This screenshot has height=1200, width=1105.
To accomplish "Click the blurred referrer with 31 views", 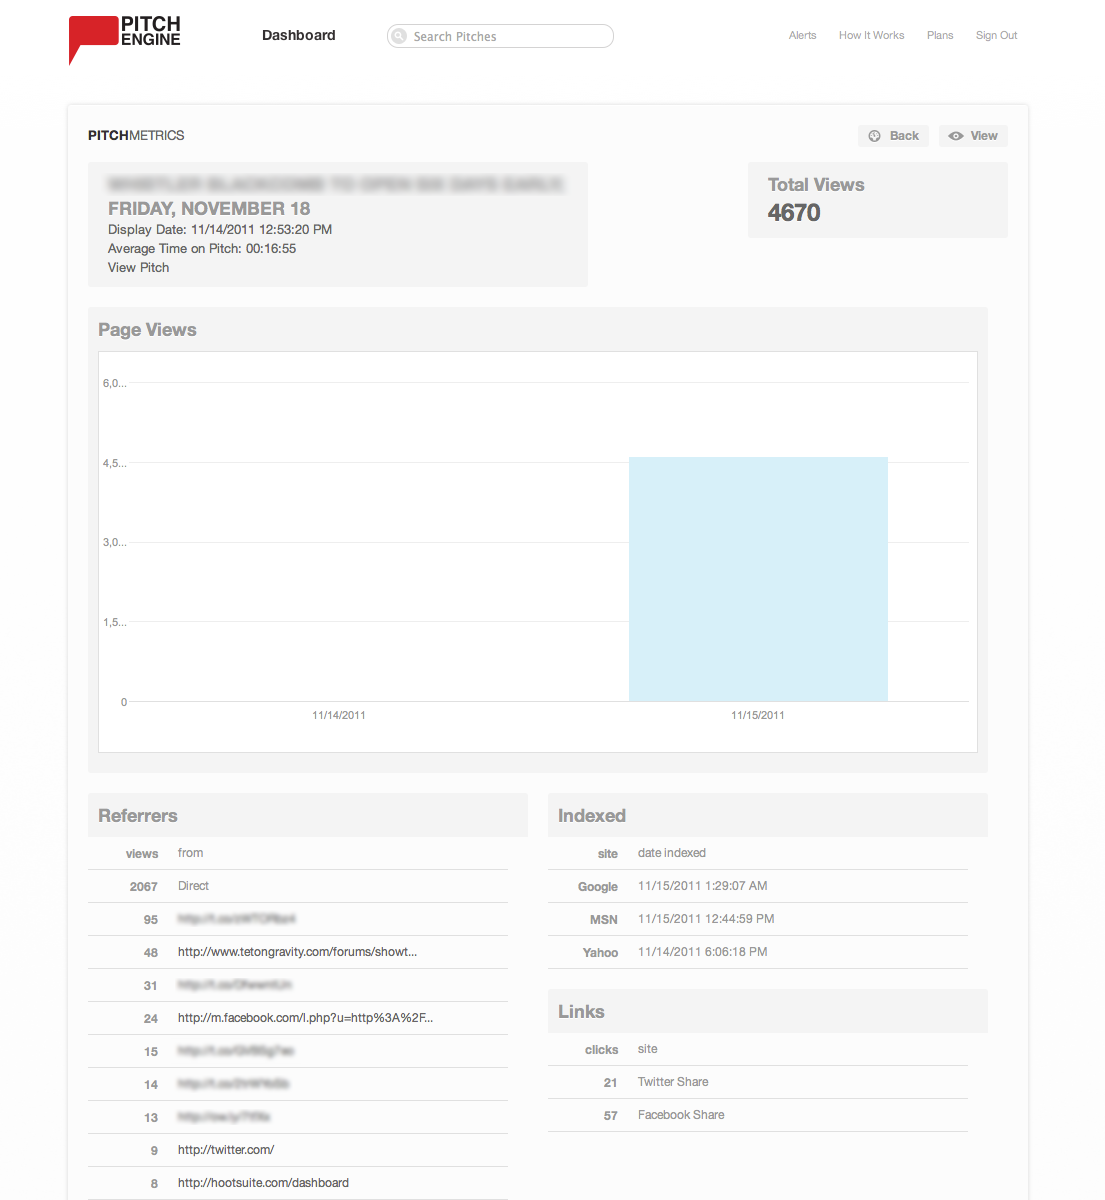I will (235, 985).
